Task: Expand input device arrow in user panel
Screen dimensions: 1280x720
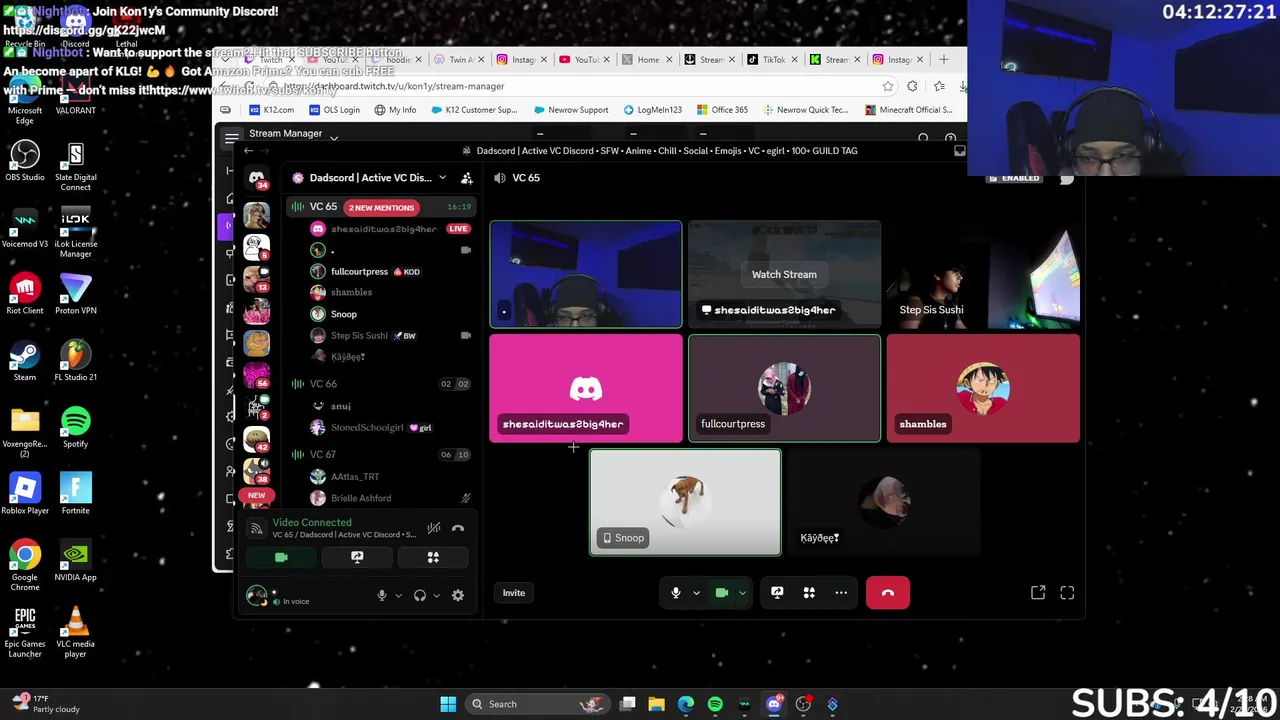Action: pyautogui.click(x=398, y=595)
